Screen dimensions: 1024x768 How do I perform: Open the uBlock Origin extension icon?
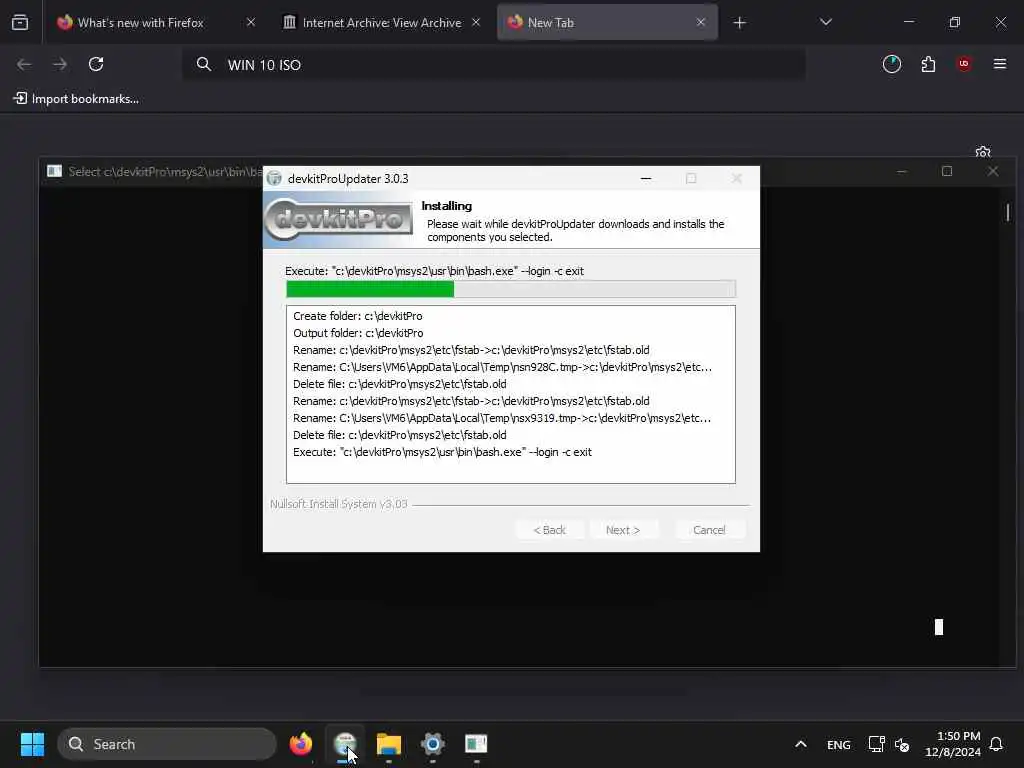coord(964,64)
